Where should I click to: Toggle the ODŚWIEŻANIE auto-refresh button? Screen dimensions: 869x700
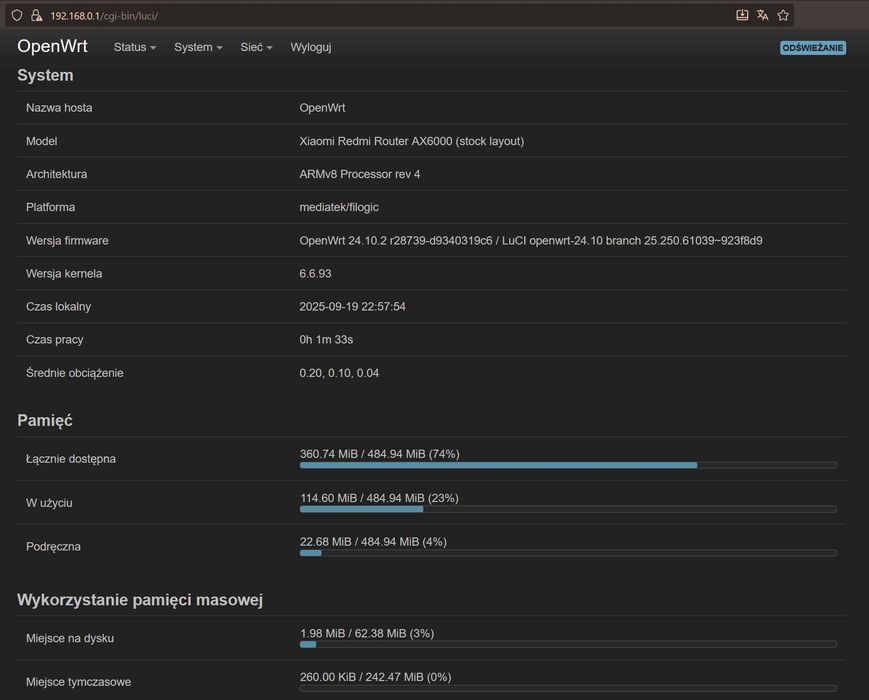coord(812,48)
